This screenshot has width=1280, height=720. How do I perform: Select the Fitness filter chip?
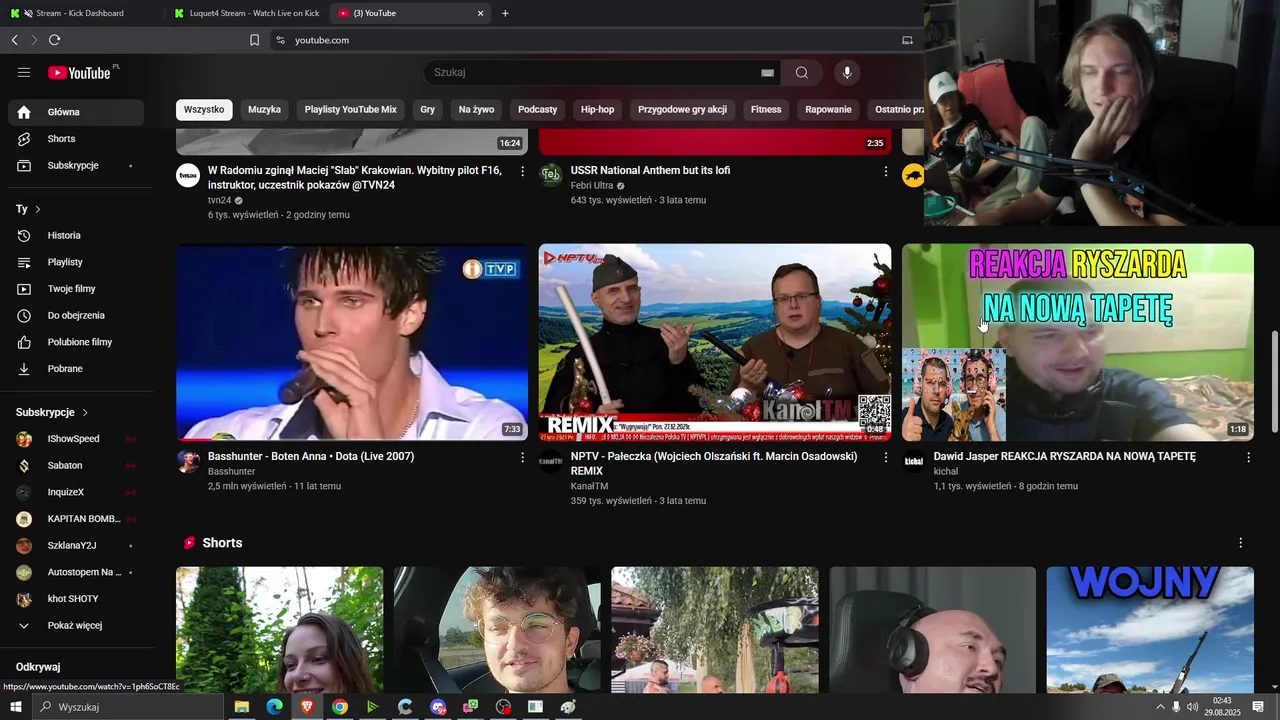(x=766, y=110)
